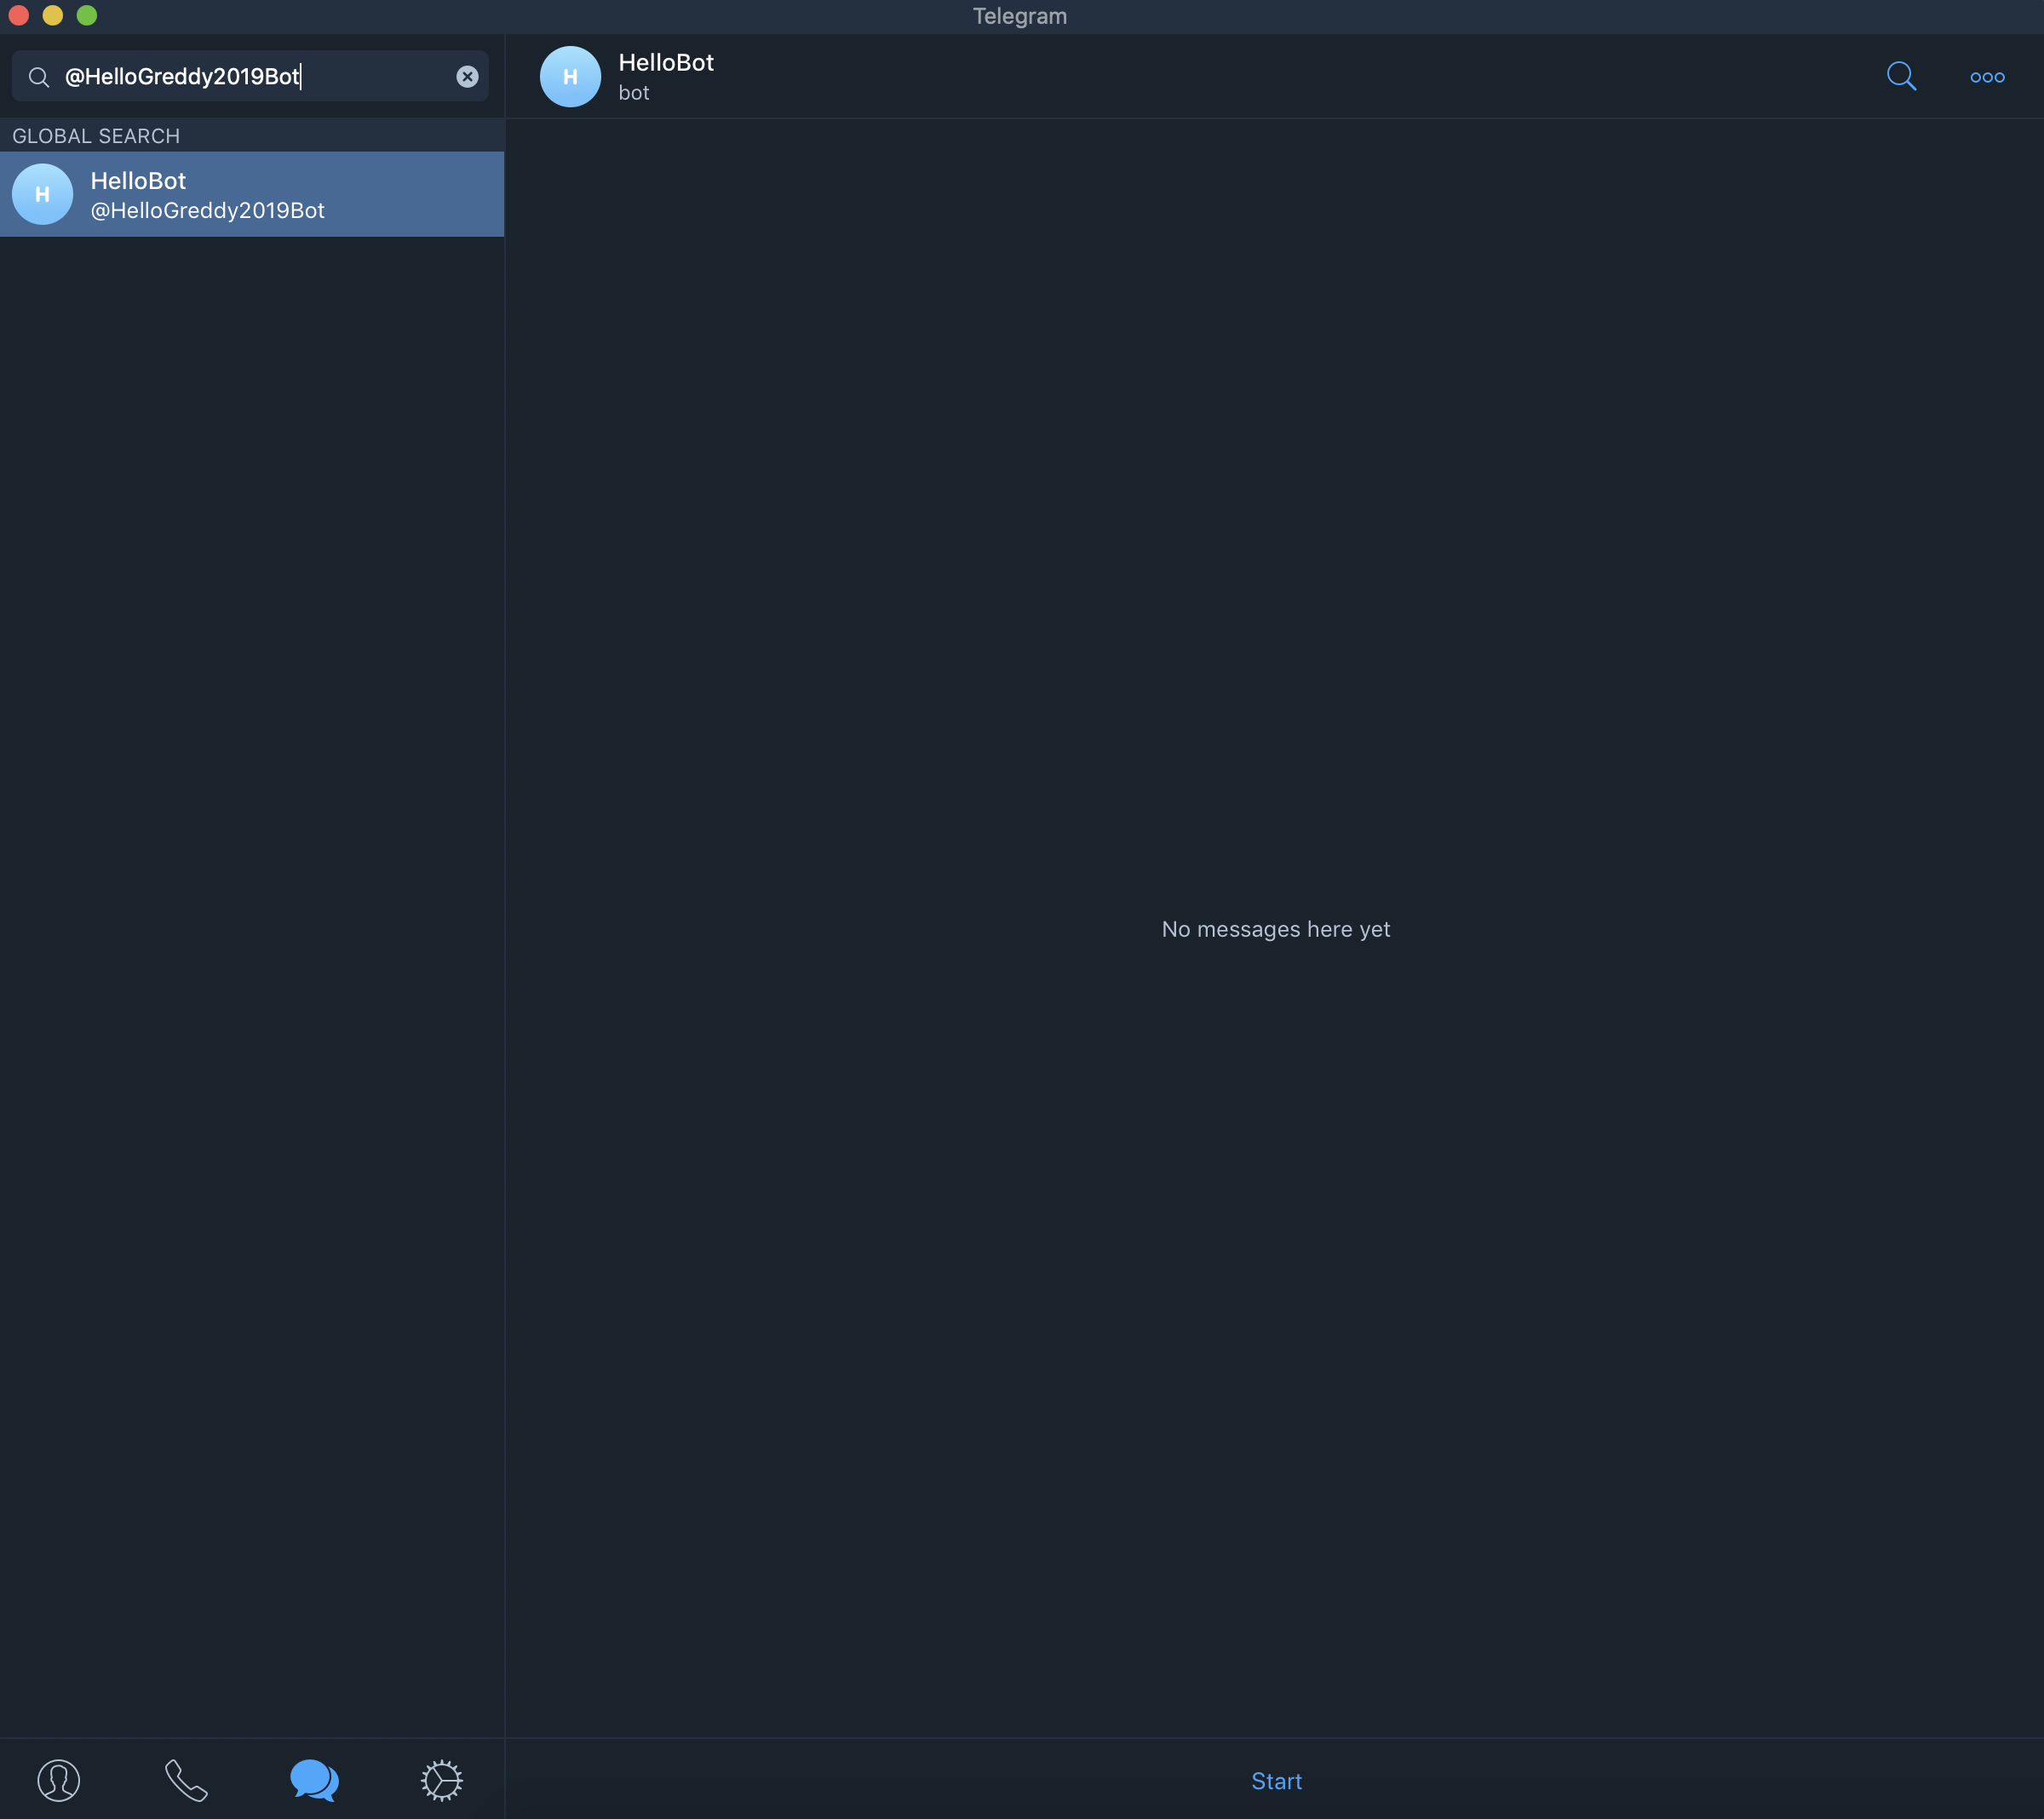2044x1819 pixels.
Task: Open Settings gear icon
Action: tap(441, 1780)
